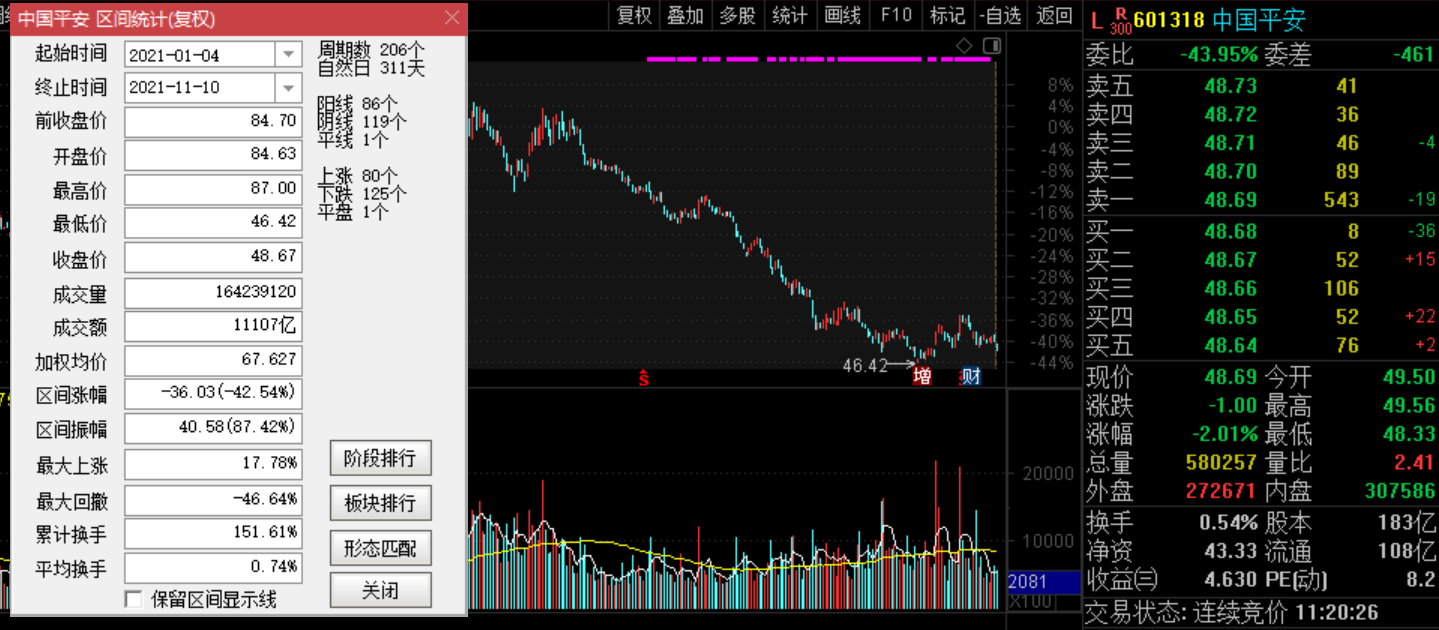Select 复权 in the top toolbar
The image size is (1439, 630).
click(634, 15)
